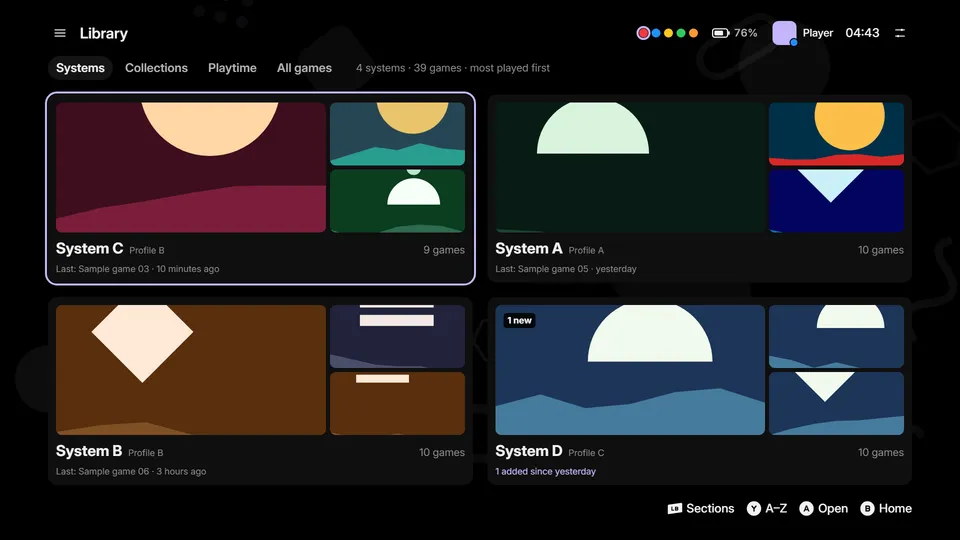Switch to the Collections tab
The height and width of the screenshot is (540, 960).
(x=156, y=68)
